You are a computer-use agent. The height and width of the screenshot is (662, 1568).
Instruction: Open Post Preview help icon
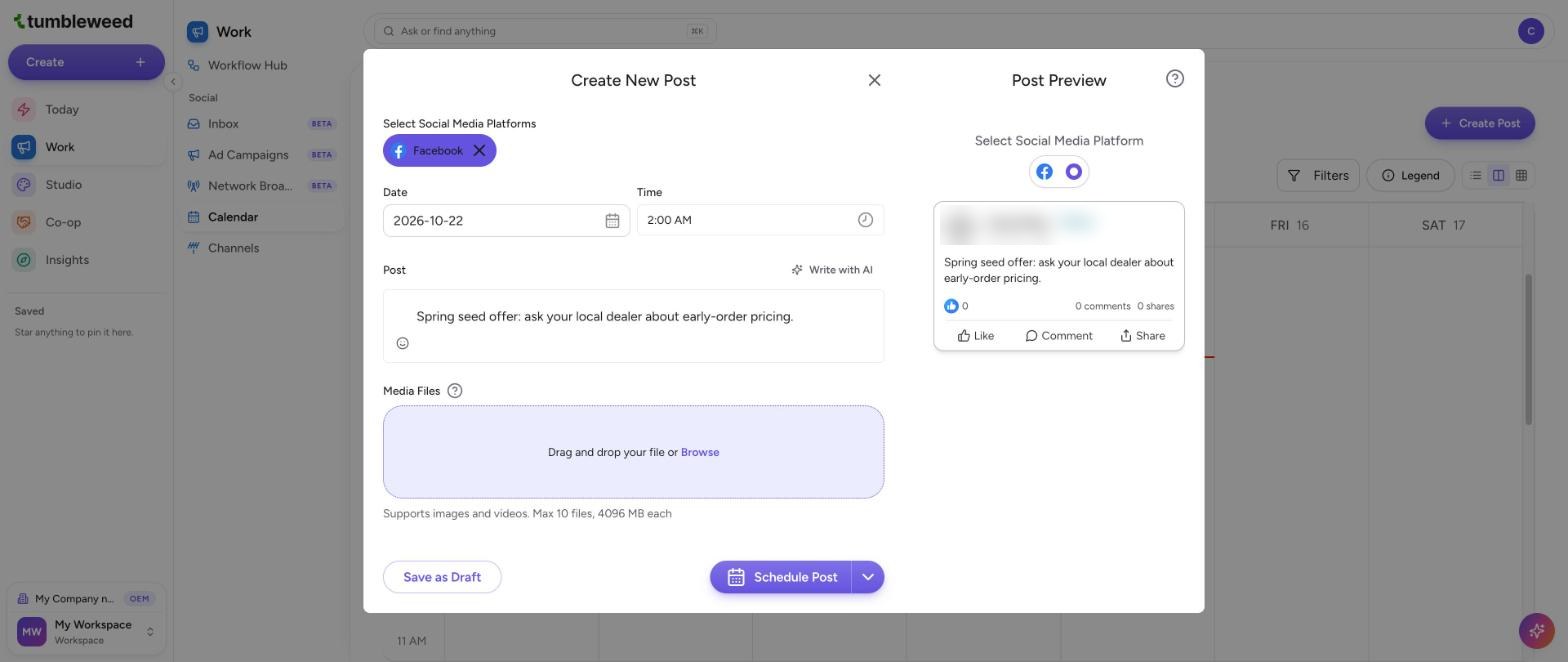point(1175,79)
